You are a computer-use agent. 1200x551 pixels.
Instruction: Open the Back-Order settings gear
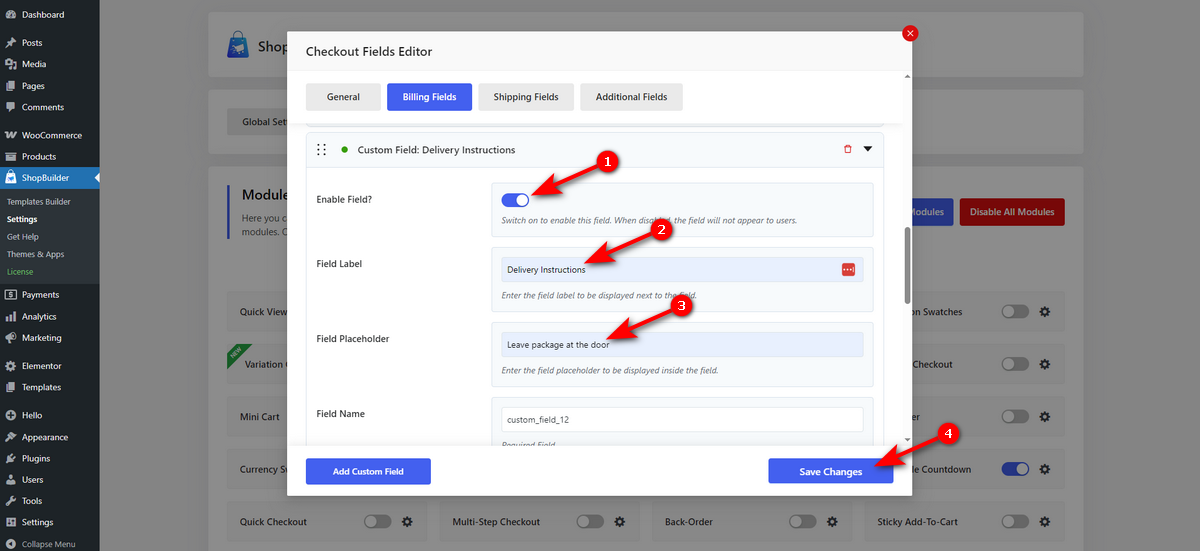point(832,522)
